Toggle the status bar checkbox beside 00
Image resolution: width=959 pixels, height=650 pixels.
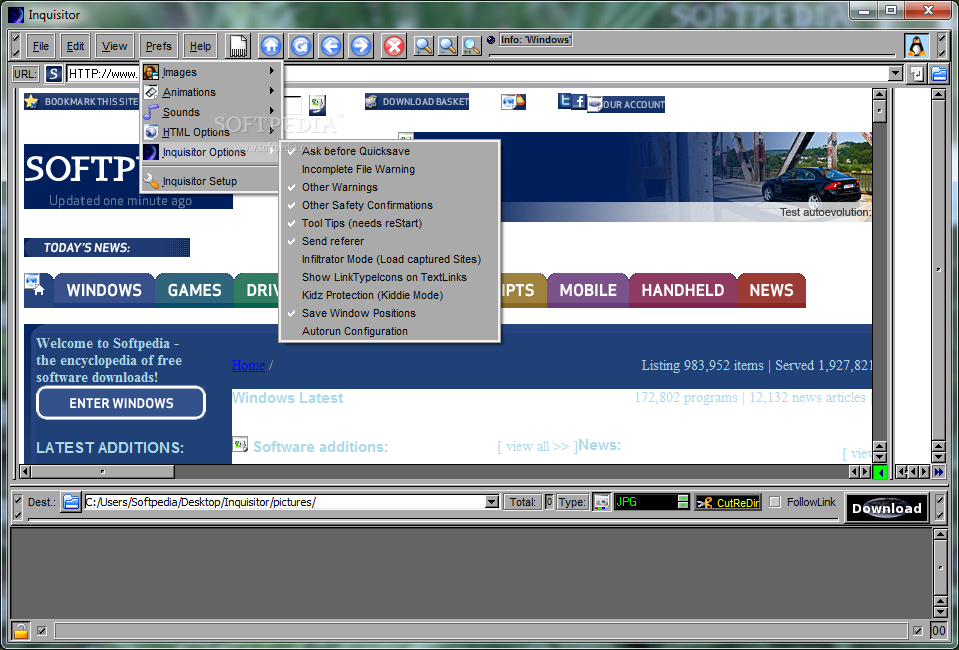[918, 630]
